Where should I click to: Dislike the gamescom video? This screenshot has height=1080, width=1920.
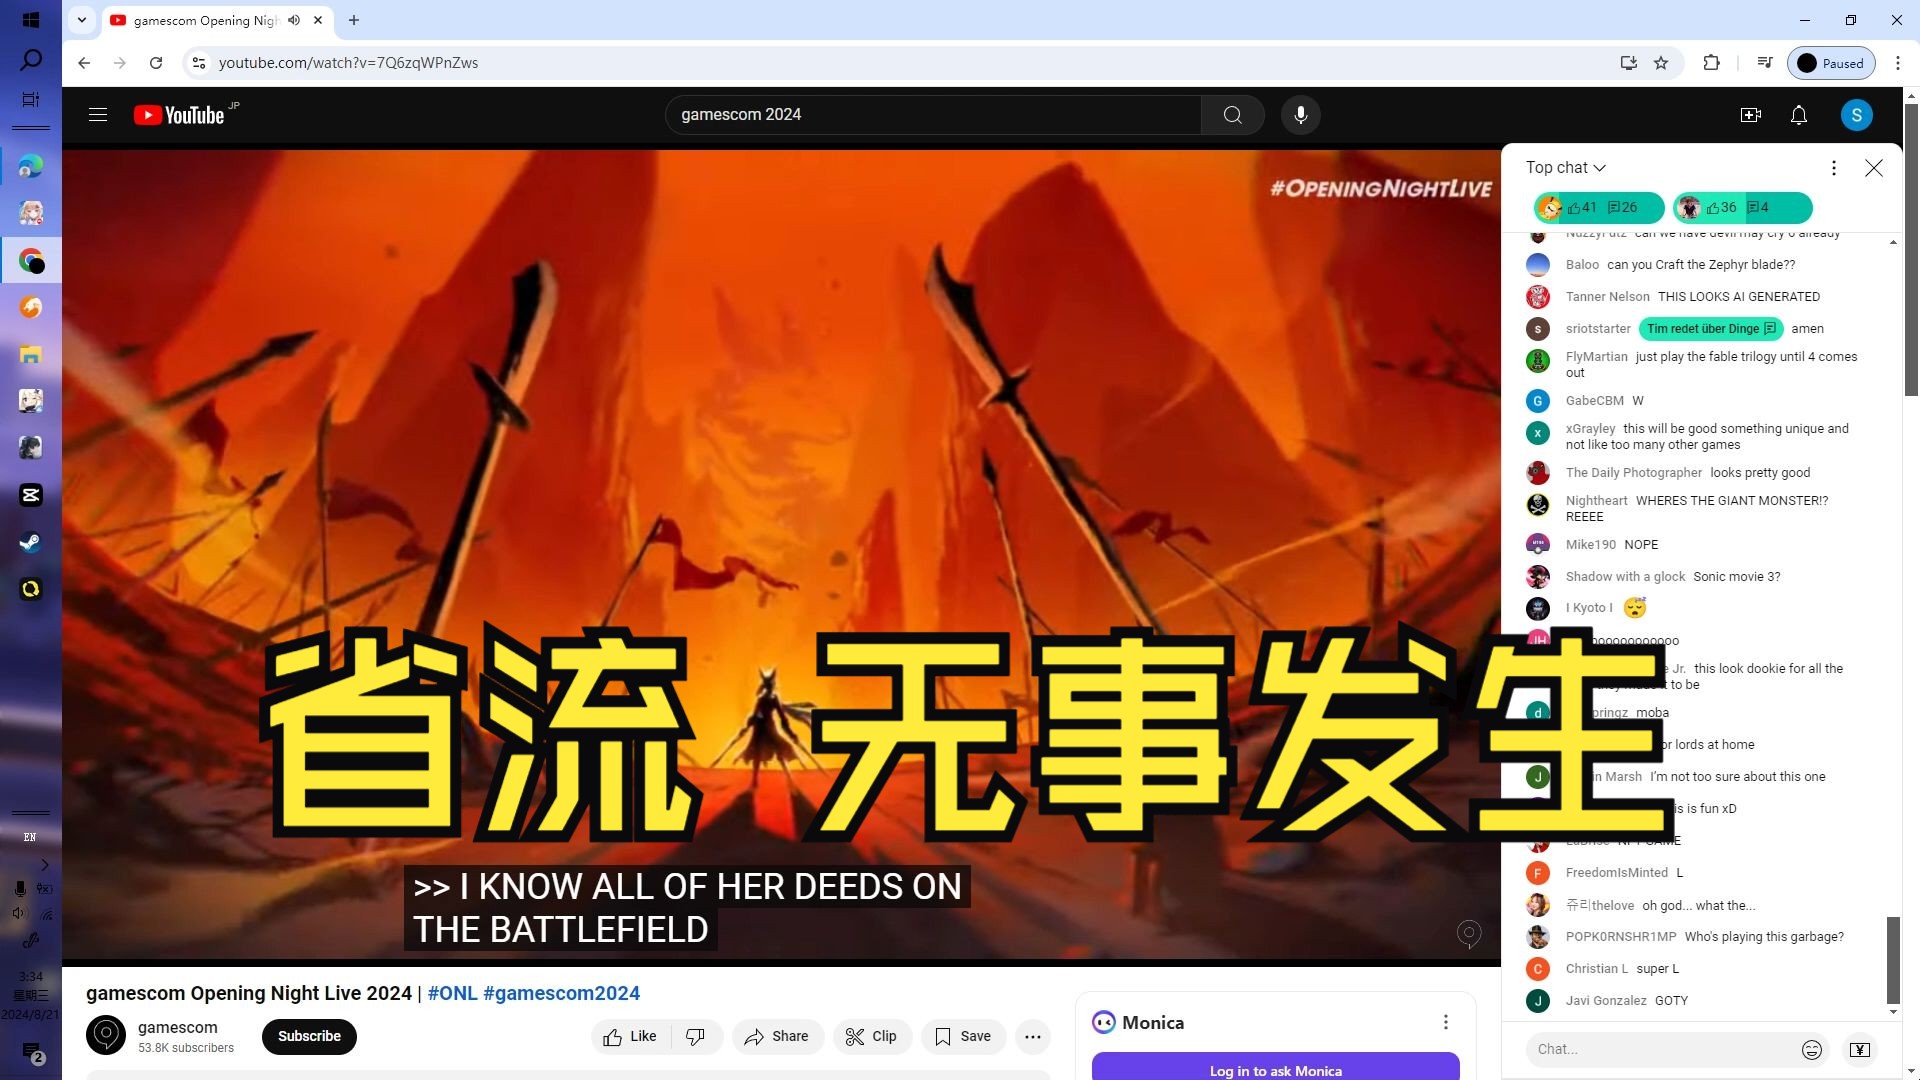pos(696,1037)
